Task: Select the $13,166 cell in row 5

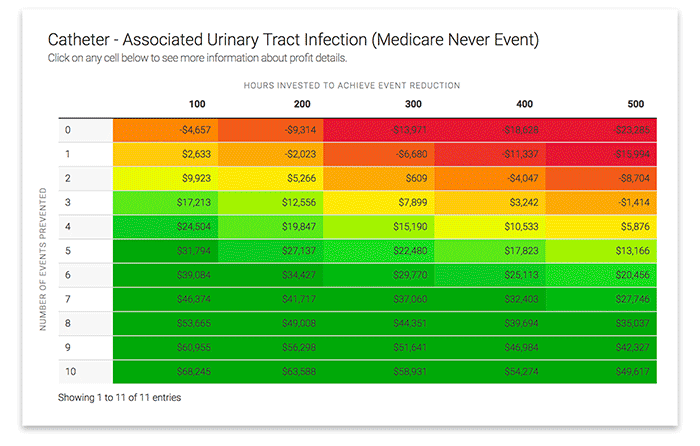Action: pyautogui.click(x=601, y=251)
